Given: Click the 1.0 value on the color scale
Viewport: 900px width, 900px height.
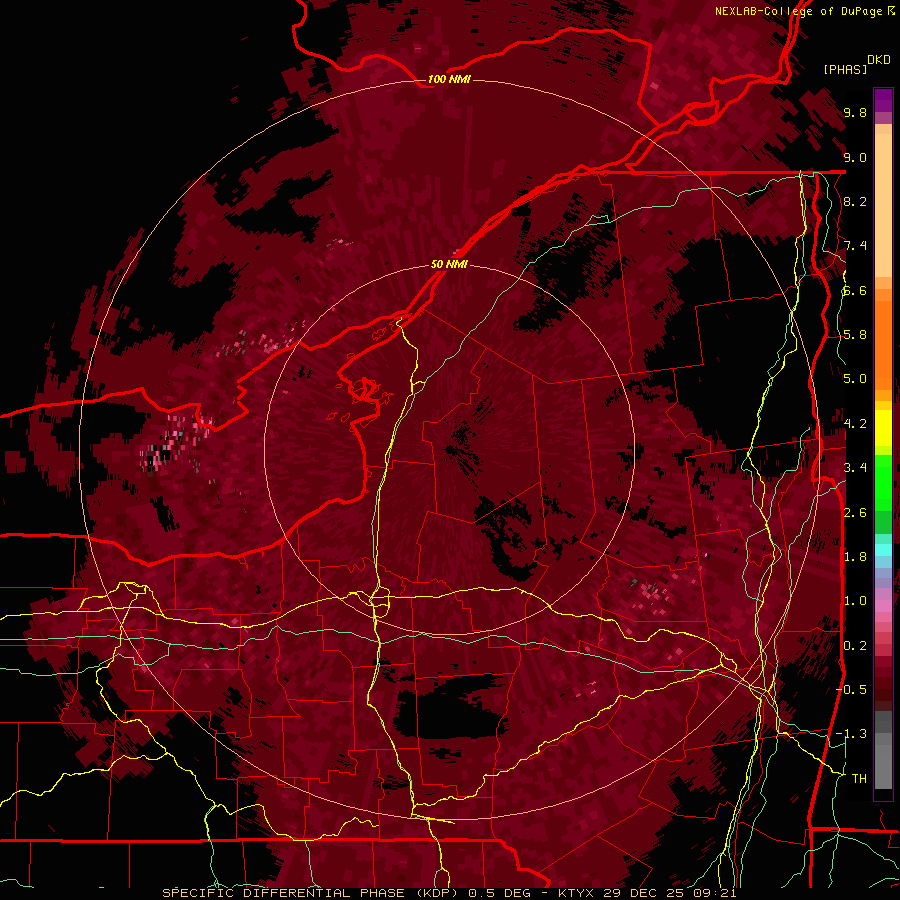Looking at the screenshot, I should click(x=855, y=602).
